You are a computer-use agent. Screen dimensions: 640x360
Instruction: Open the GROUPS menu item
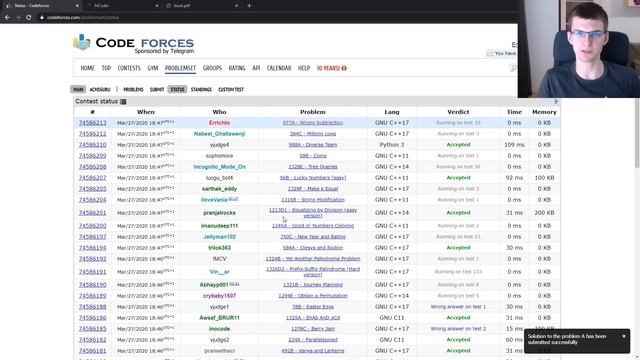coord(212,68)
